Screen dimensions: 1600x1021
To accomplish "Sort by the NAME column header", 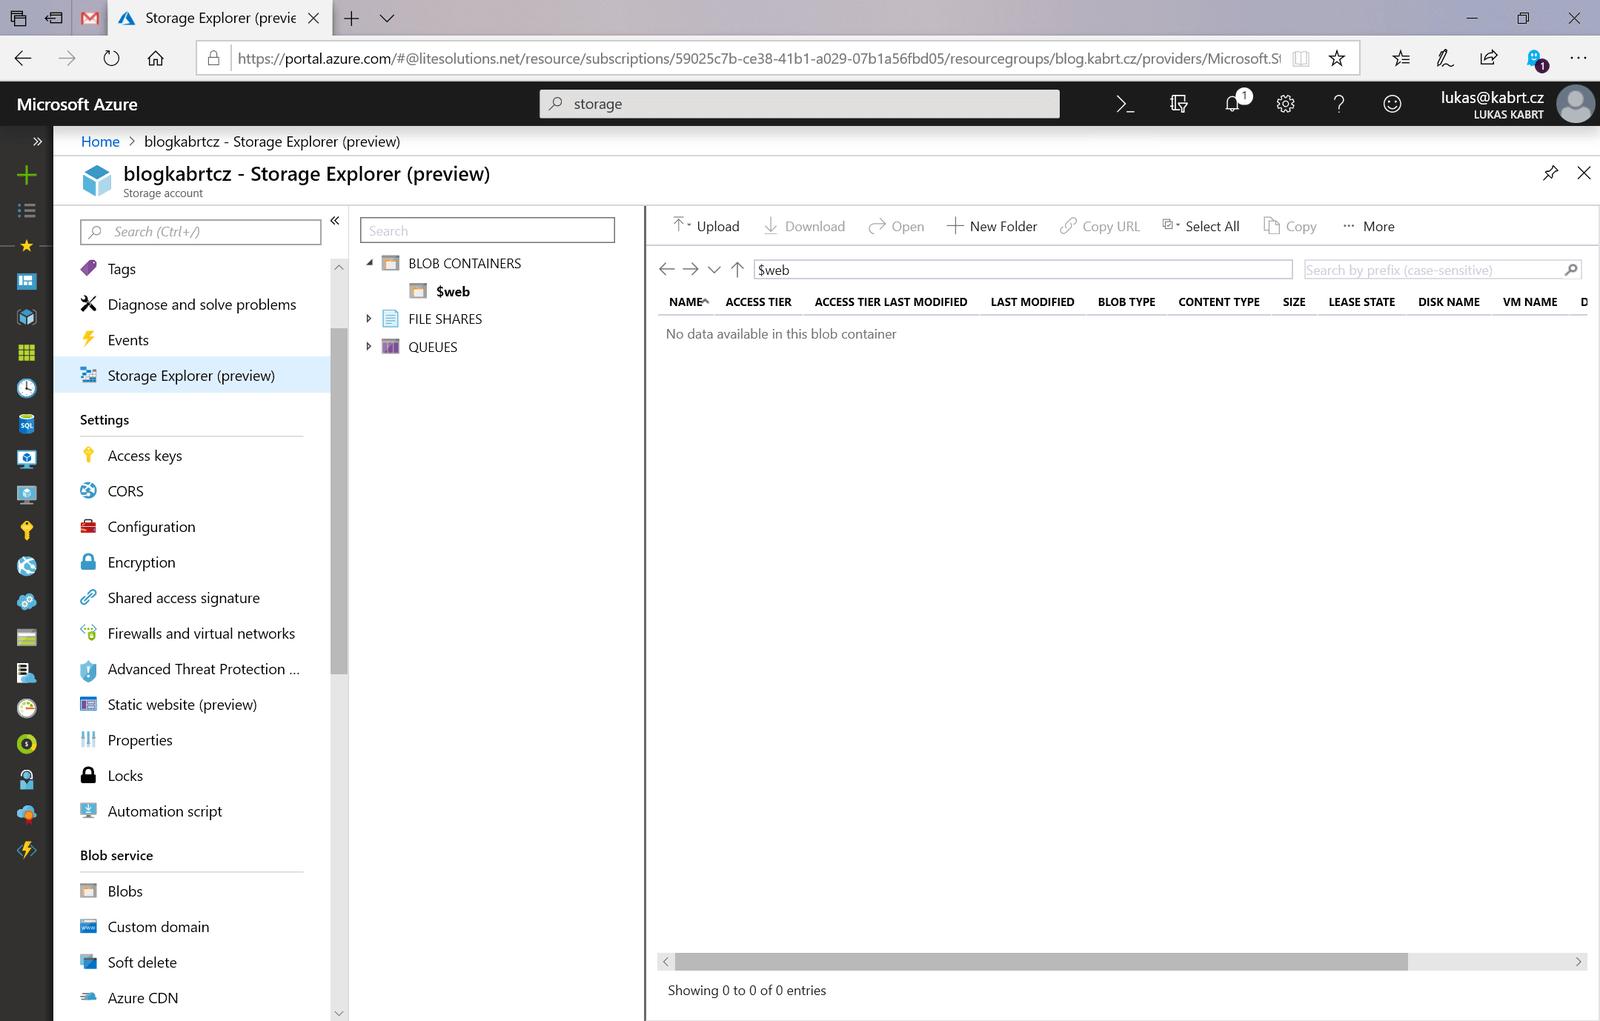I will point(686,302).
